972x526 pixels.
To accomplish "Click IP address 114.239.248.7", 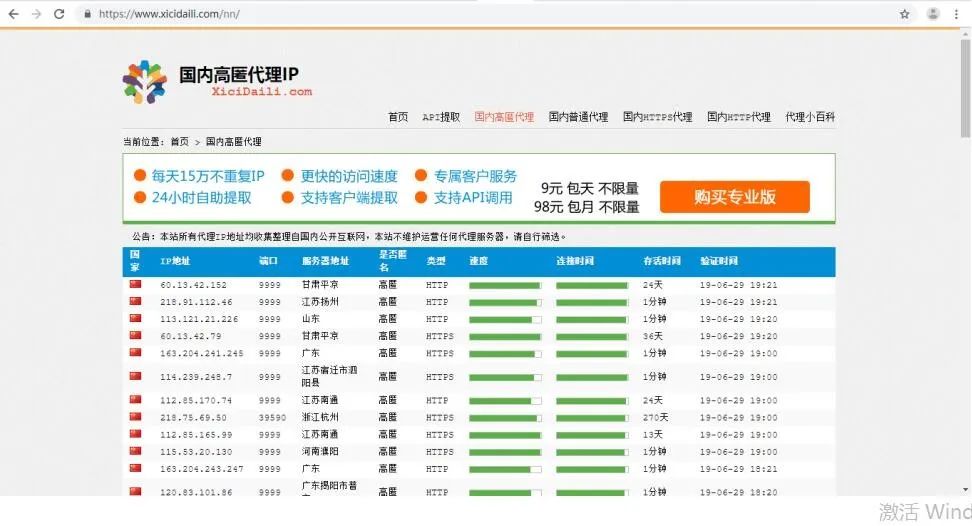I will (x=196, y=377).
